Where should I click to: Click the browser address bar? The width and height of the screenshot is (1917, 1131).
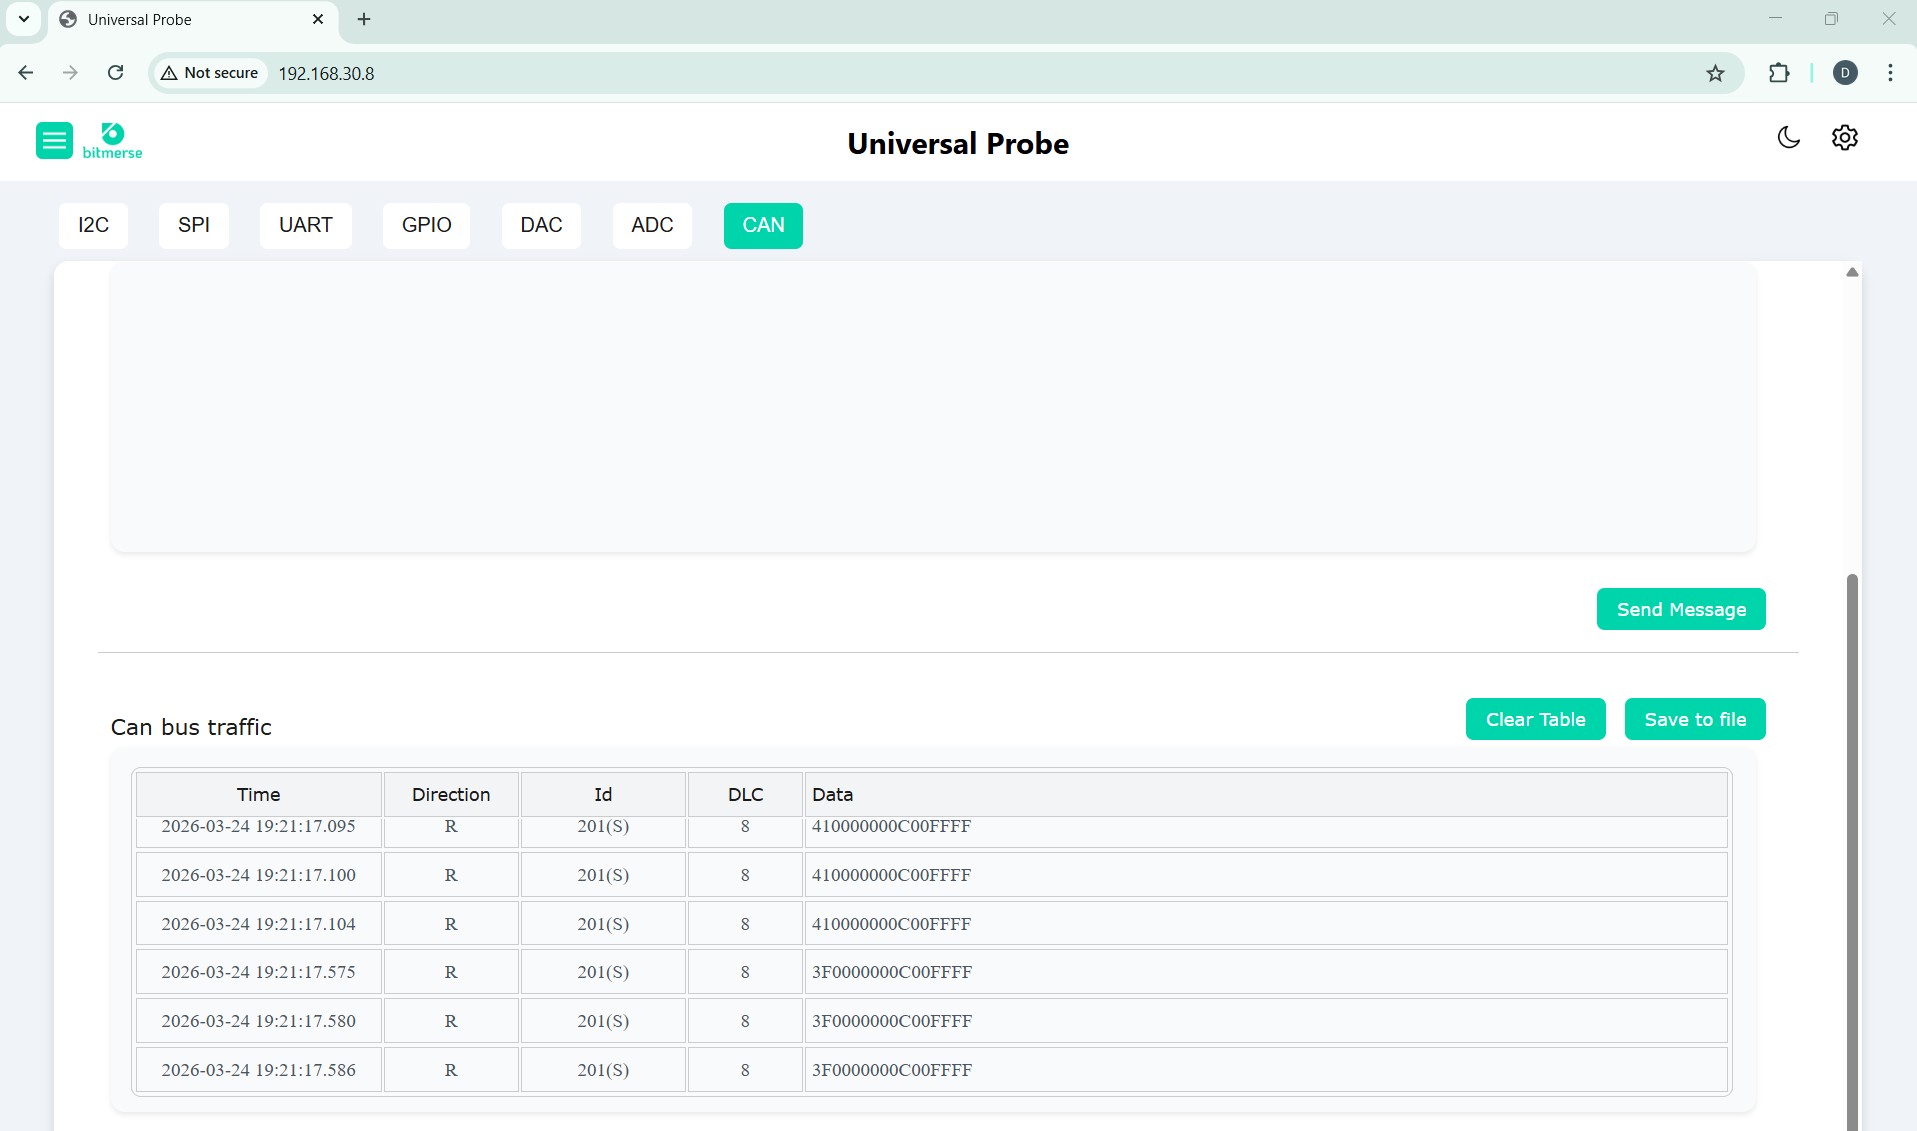pyautogui.click(x=600, y=73)
